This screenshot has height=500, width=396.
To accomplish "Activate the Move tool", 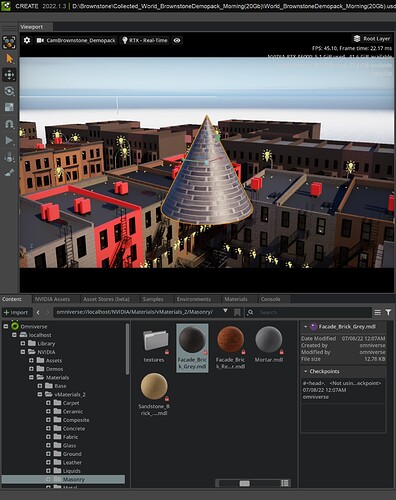I will pyautogui.click(x=9, y=75).
